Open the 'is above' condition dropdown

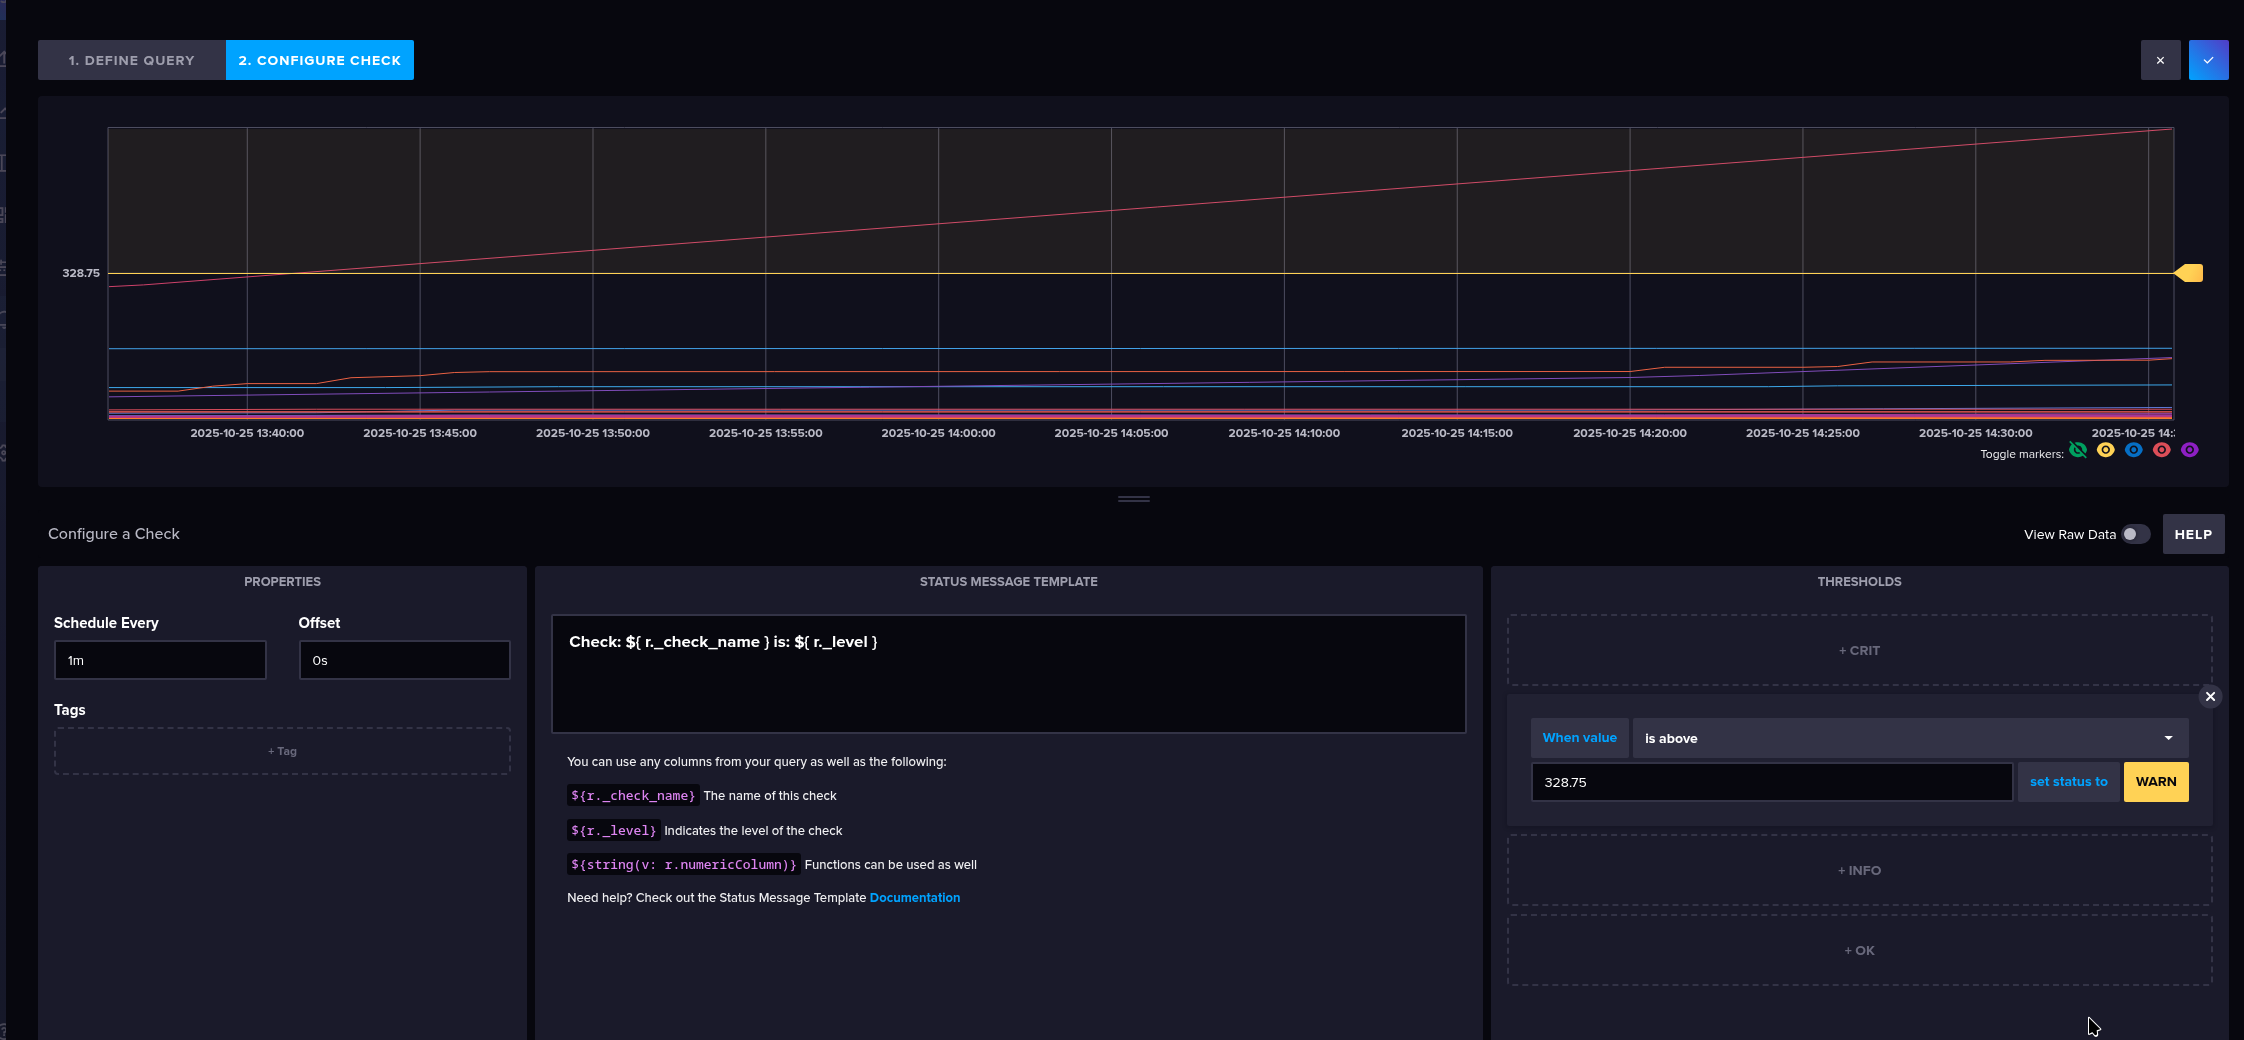(x=1909, y=738)
